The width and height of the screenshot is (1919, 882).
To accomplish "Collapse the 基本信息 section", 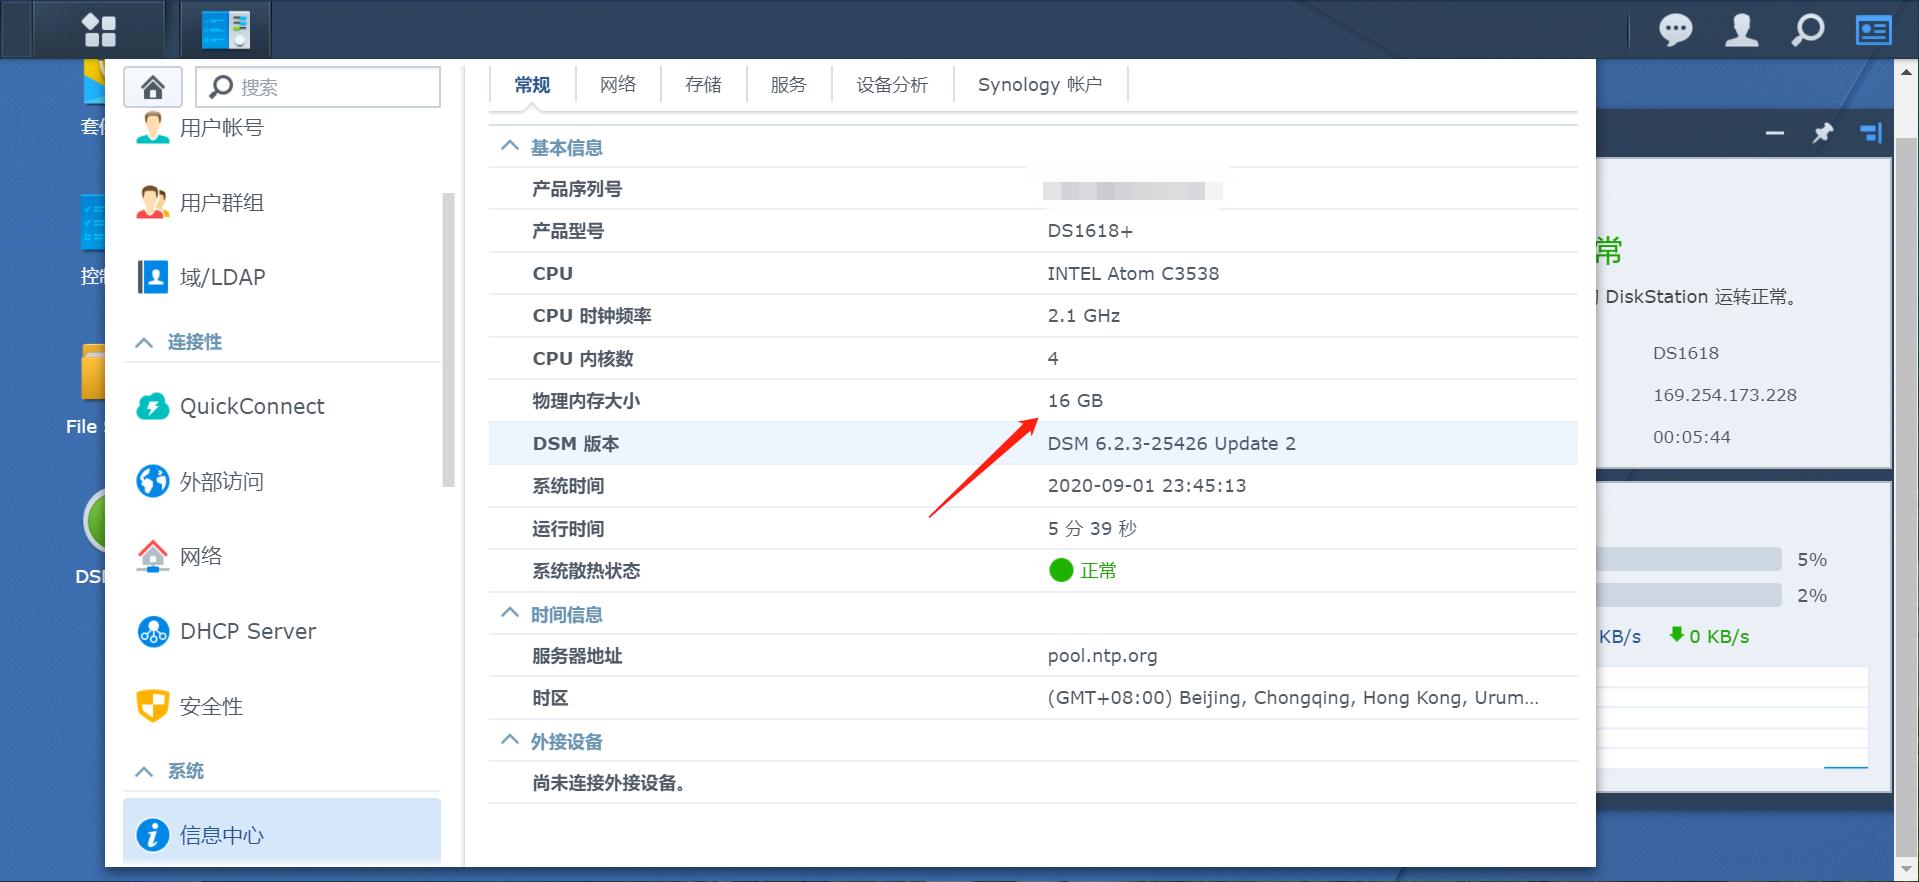I will point(510,146).
